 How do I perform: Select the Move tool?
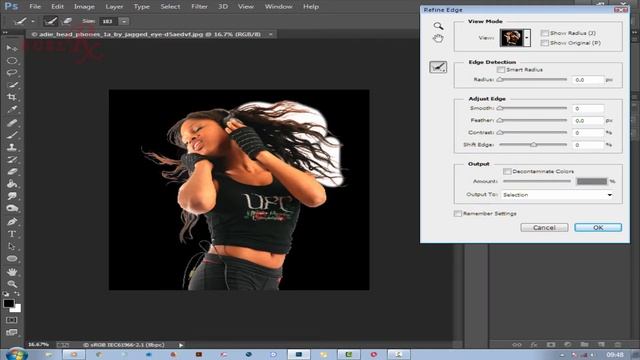pyautogui.click(x=11, y=48)
